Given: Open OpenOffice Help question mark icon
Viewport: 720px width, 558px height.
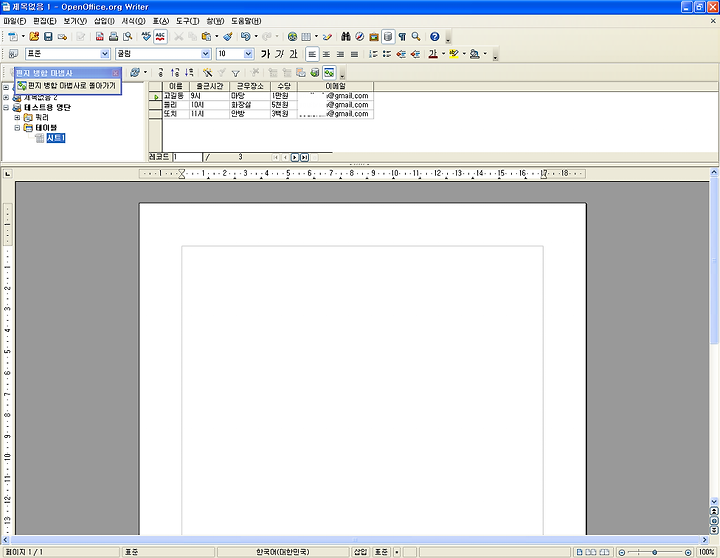Looking at the screenshot, I should coord(434,37).
